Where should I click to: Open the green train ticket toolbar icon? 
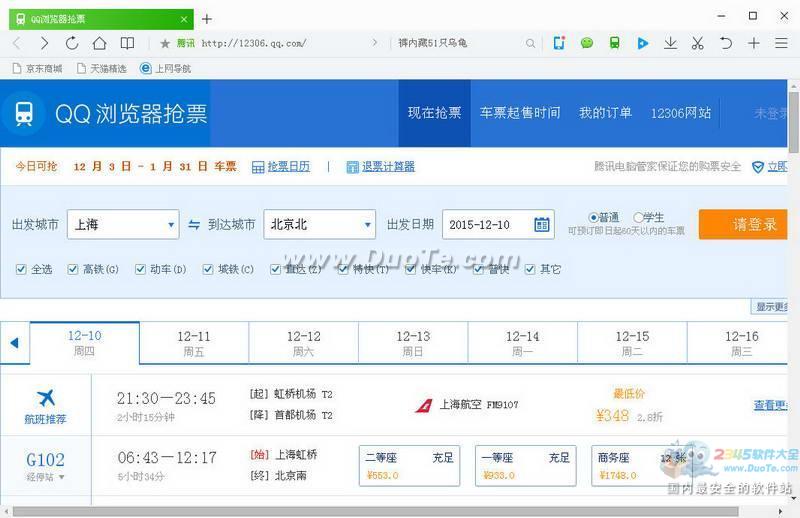coord(614,43)
